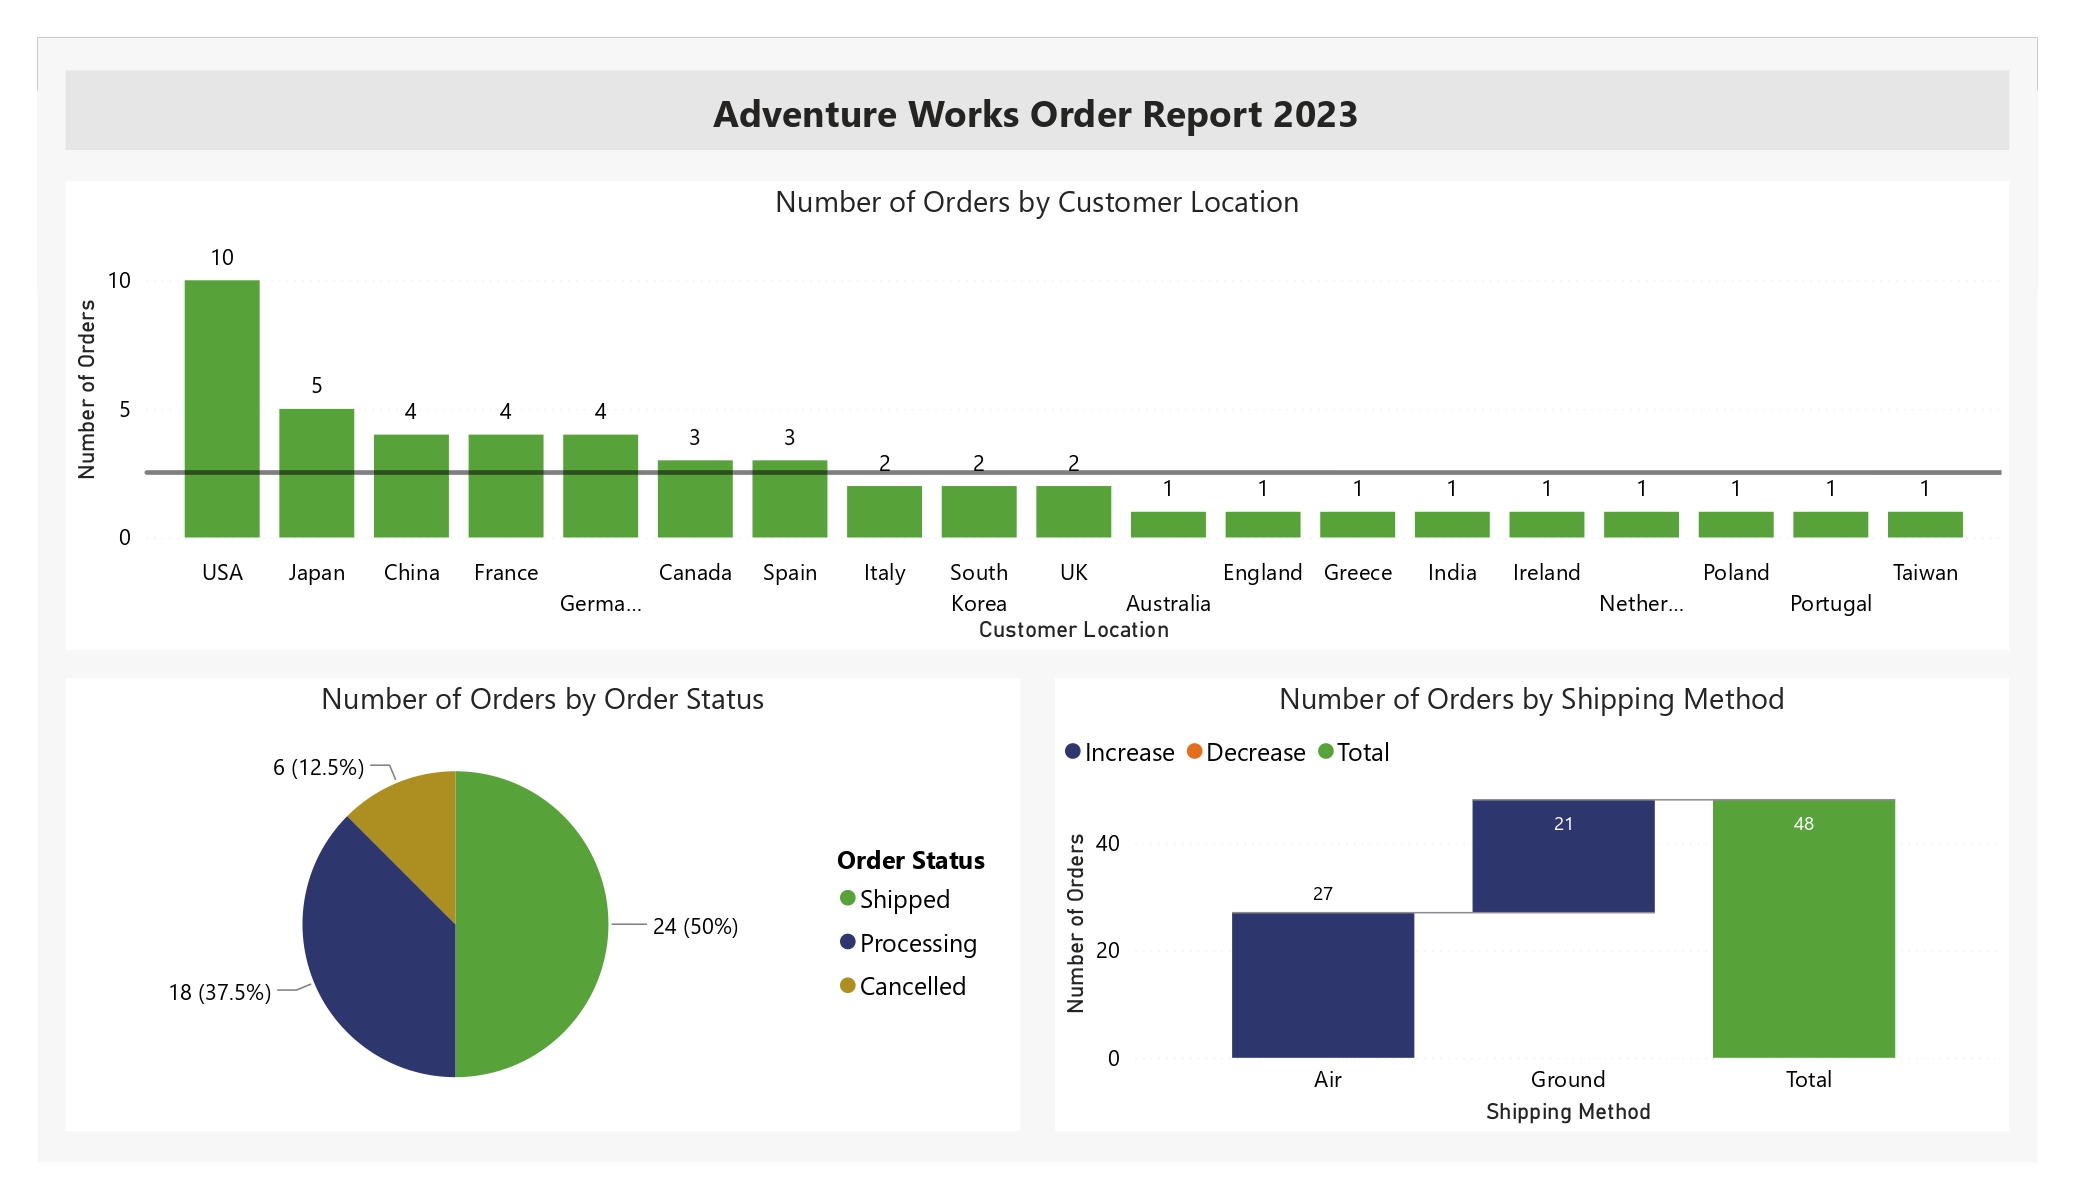Click the Increase legend marker in waterfall
This screenshot has height=1200, width=2075.
click(1073, 751)
